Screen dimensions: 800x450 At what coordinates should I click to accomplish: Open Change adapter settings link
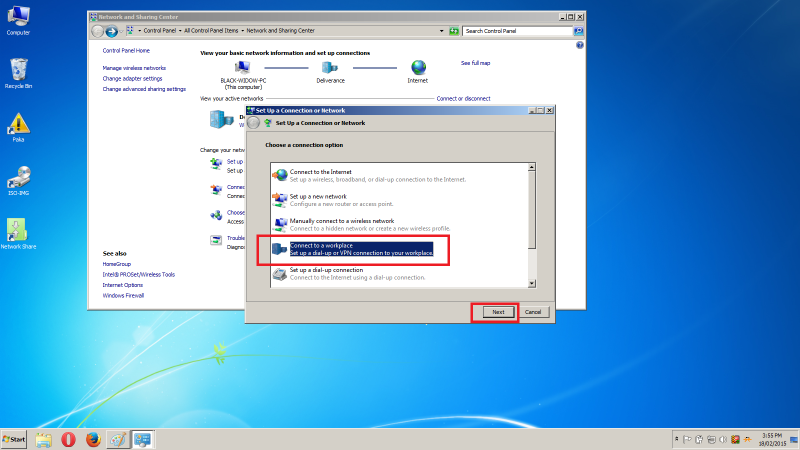(132, 78)
